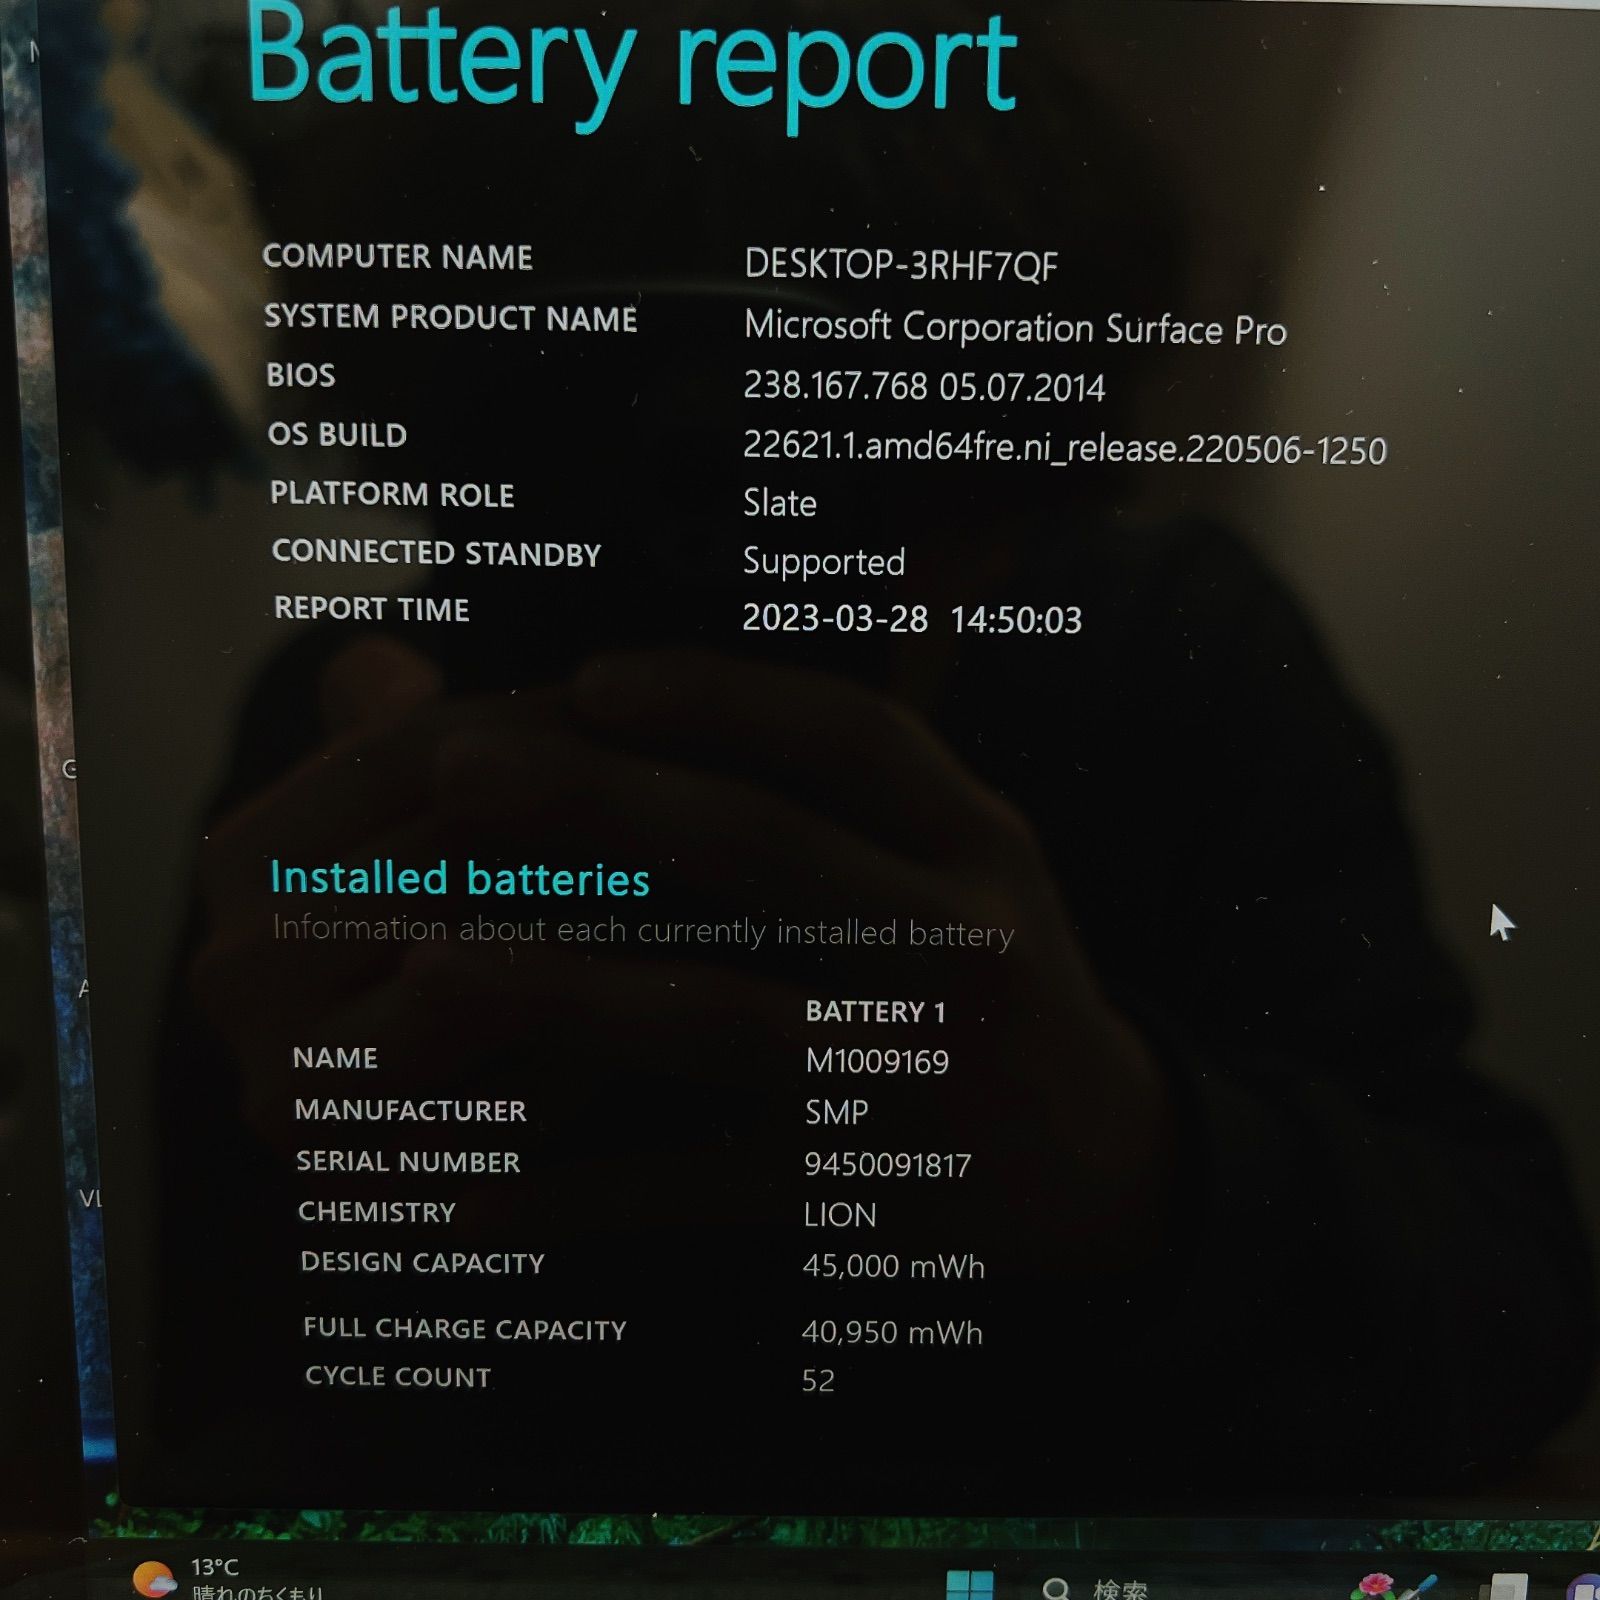Image resolution: width=1600 pixels, height=1600 pixels.
Task: Select serial number value 9450091817
Action: [x=887, y=1165]
